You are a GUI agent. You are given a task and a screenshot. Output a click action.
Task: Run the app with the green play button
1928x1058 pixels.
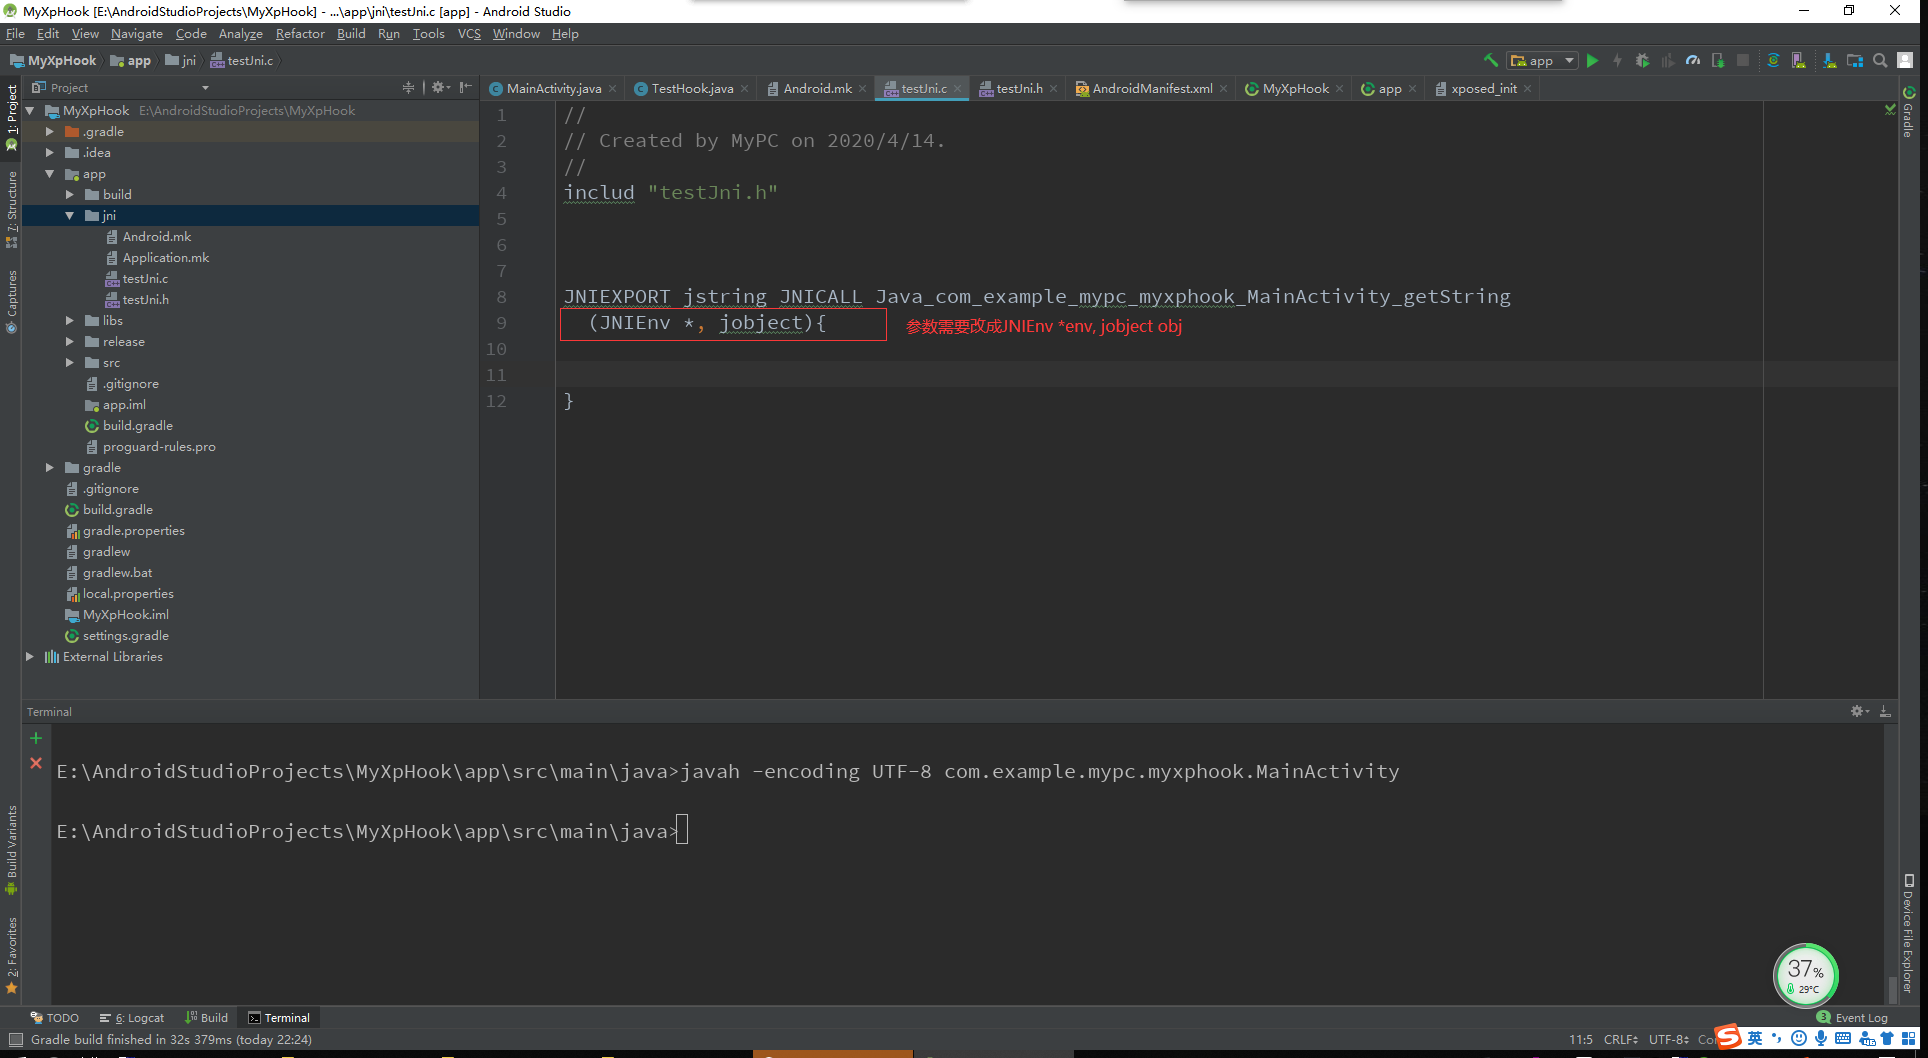pos(1593,61)
